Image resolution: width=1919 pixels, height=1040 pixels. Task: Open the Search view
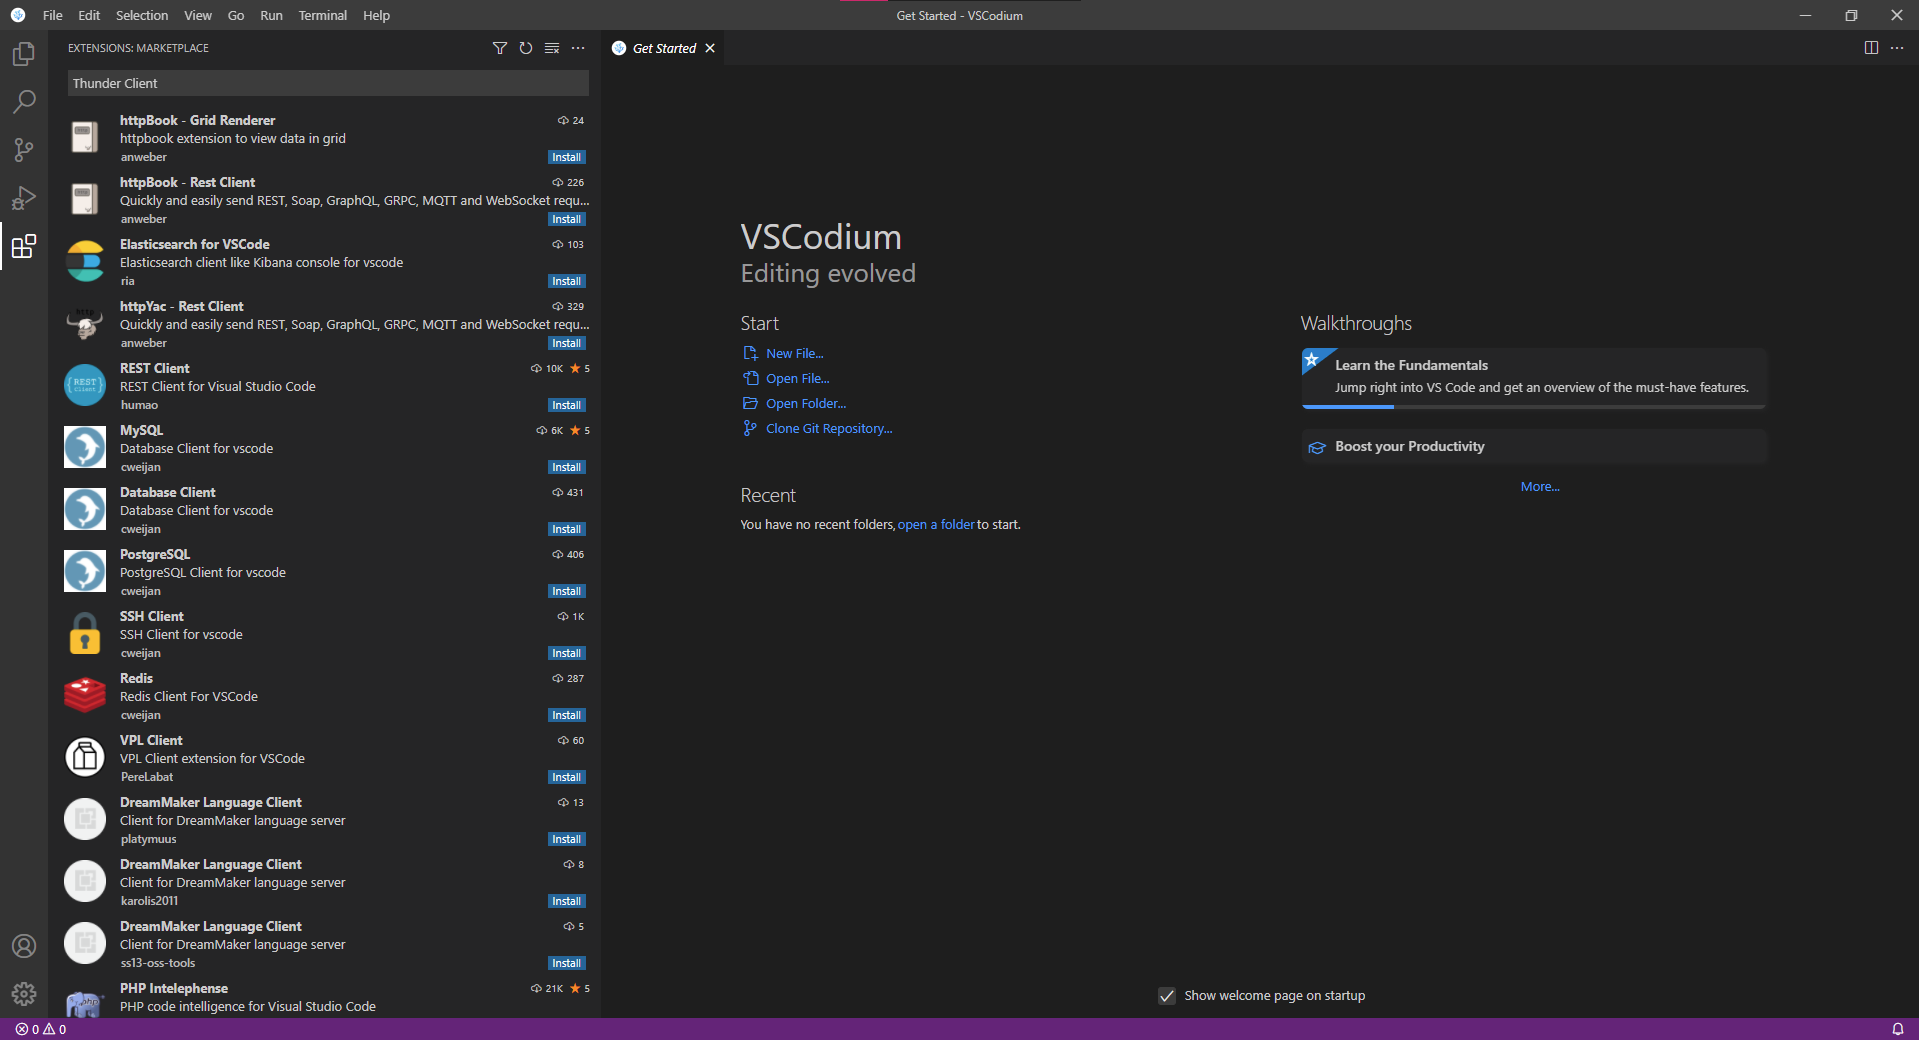24,101
